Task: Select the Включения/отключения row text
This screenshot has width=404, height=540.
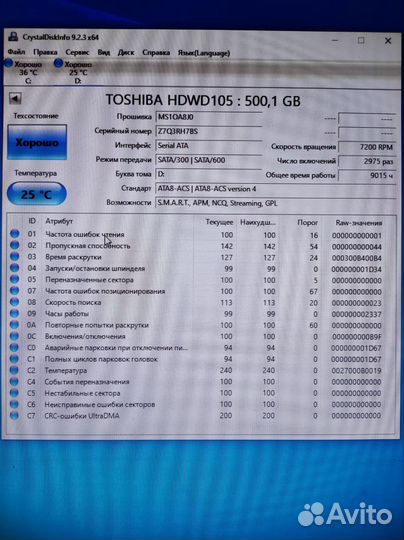Action: 85,336
